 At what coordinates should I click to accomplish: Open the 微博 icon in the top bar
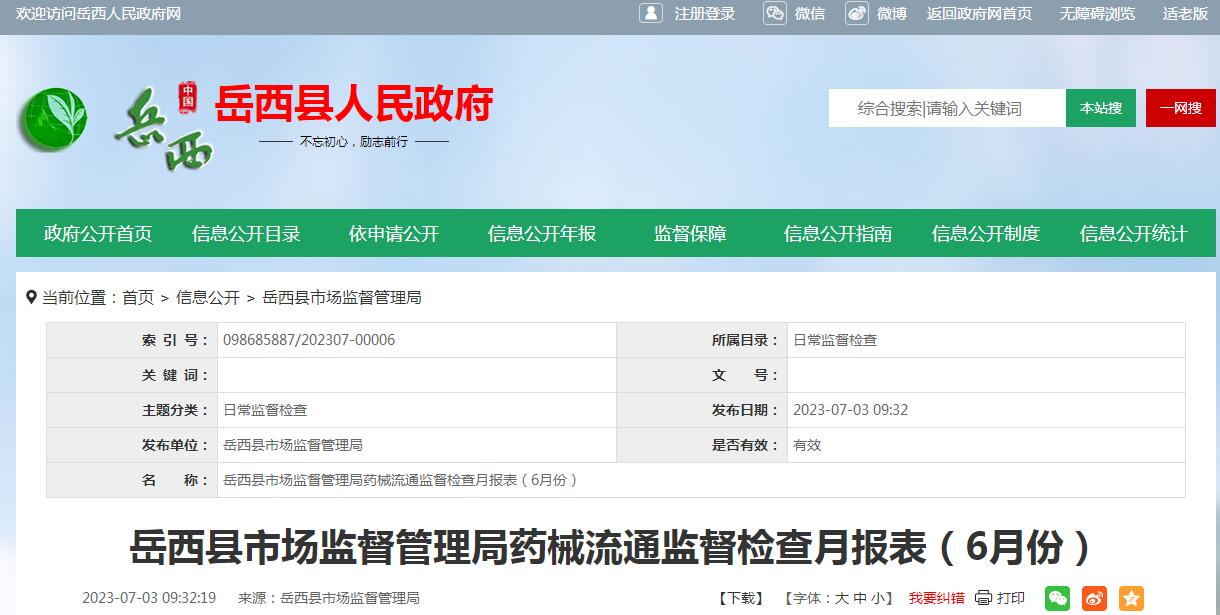(857, 14)
